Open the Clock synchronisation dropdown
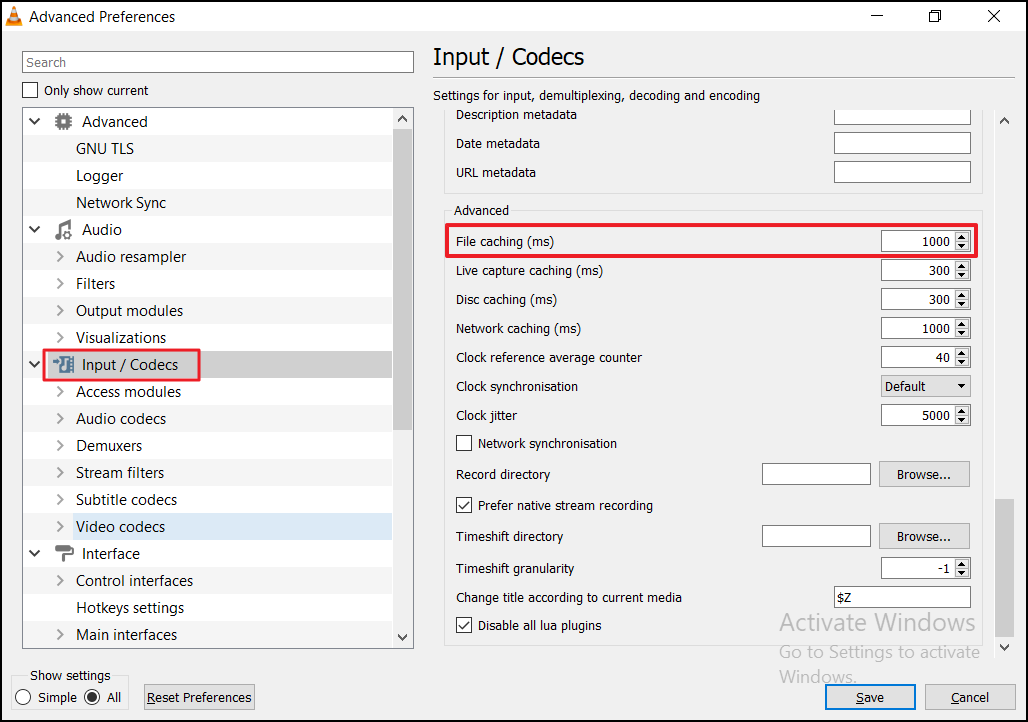The width and height of the screenshot is (1028, 722). (926, 387)
